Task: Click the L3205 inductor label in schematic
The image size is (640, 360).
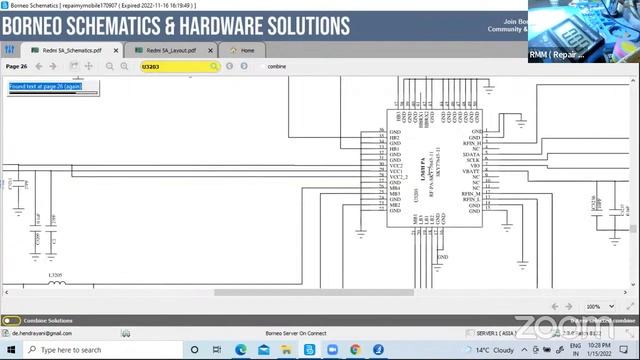Action: coord(55,276)
